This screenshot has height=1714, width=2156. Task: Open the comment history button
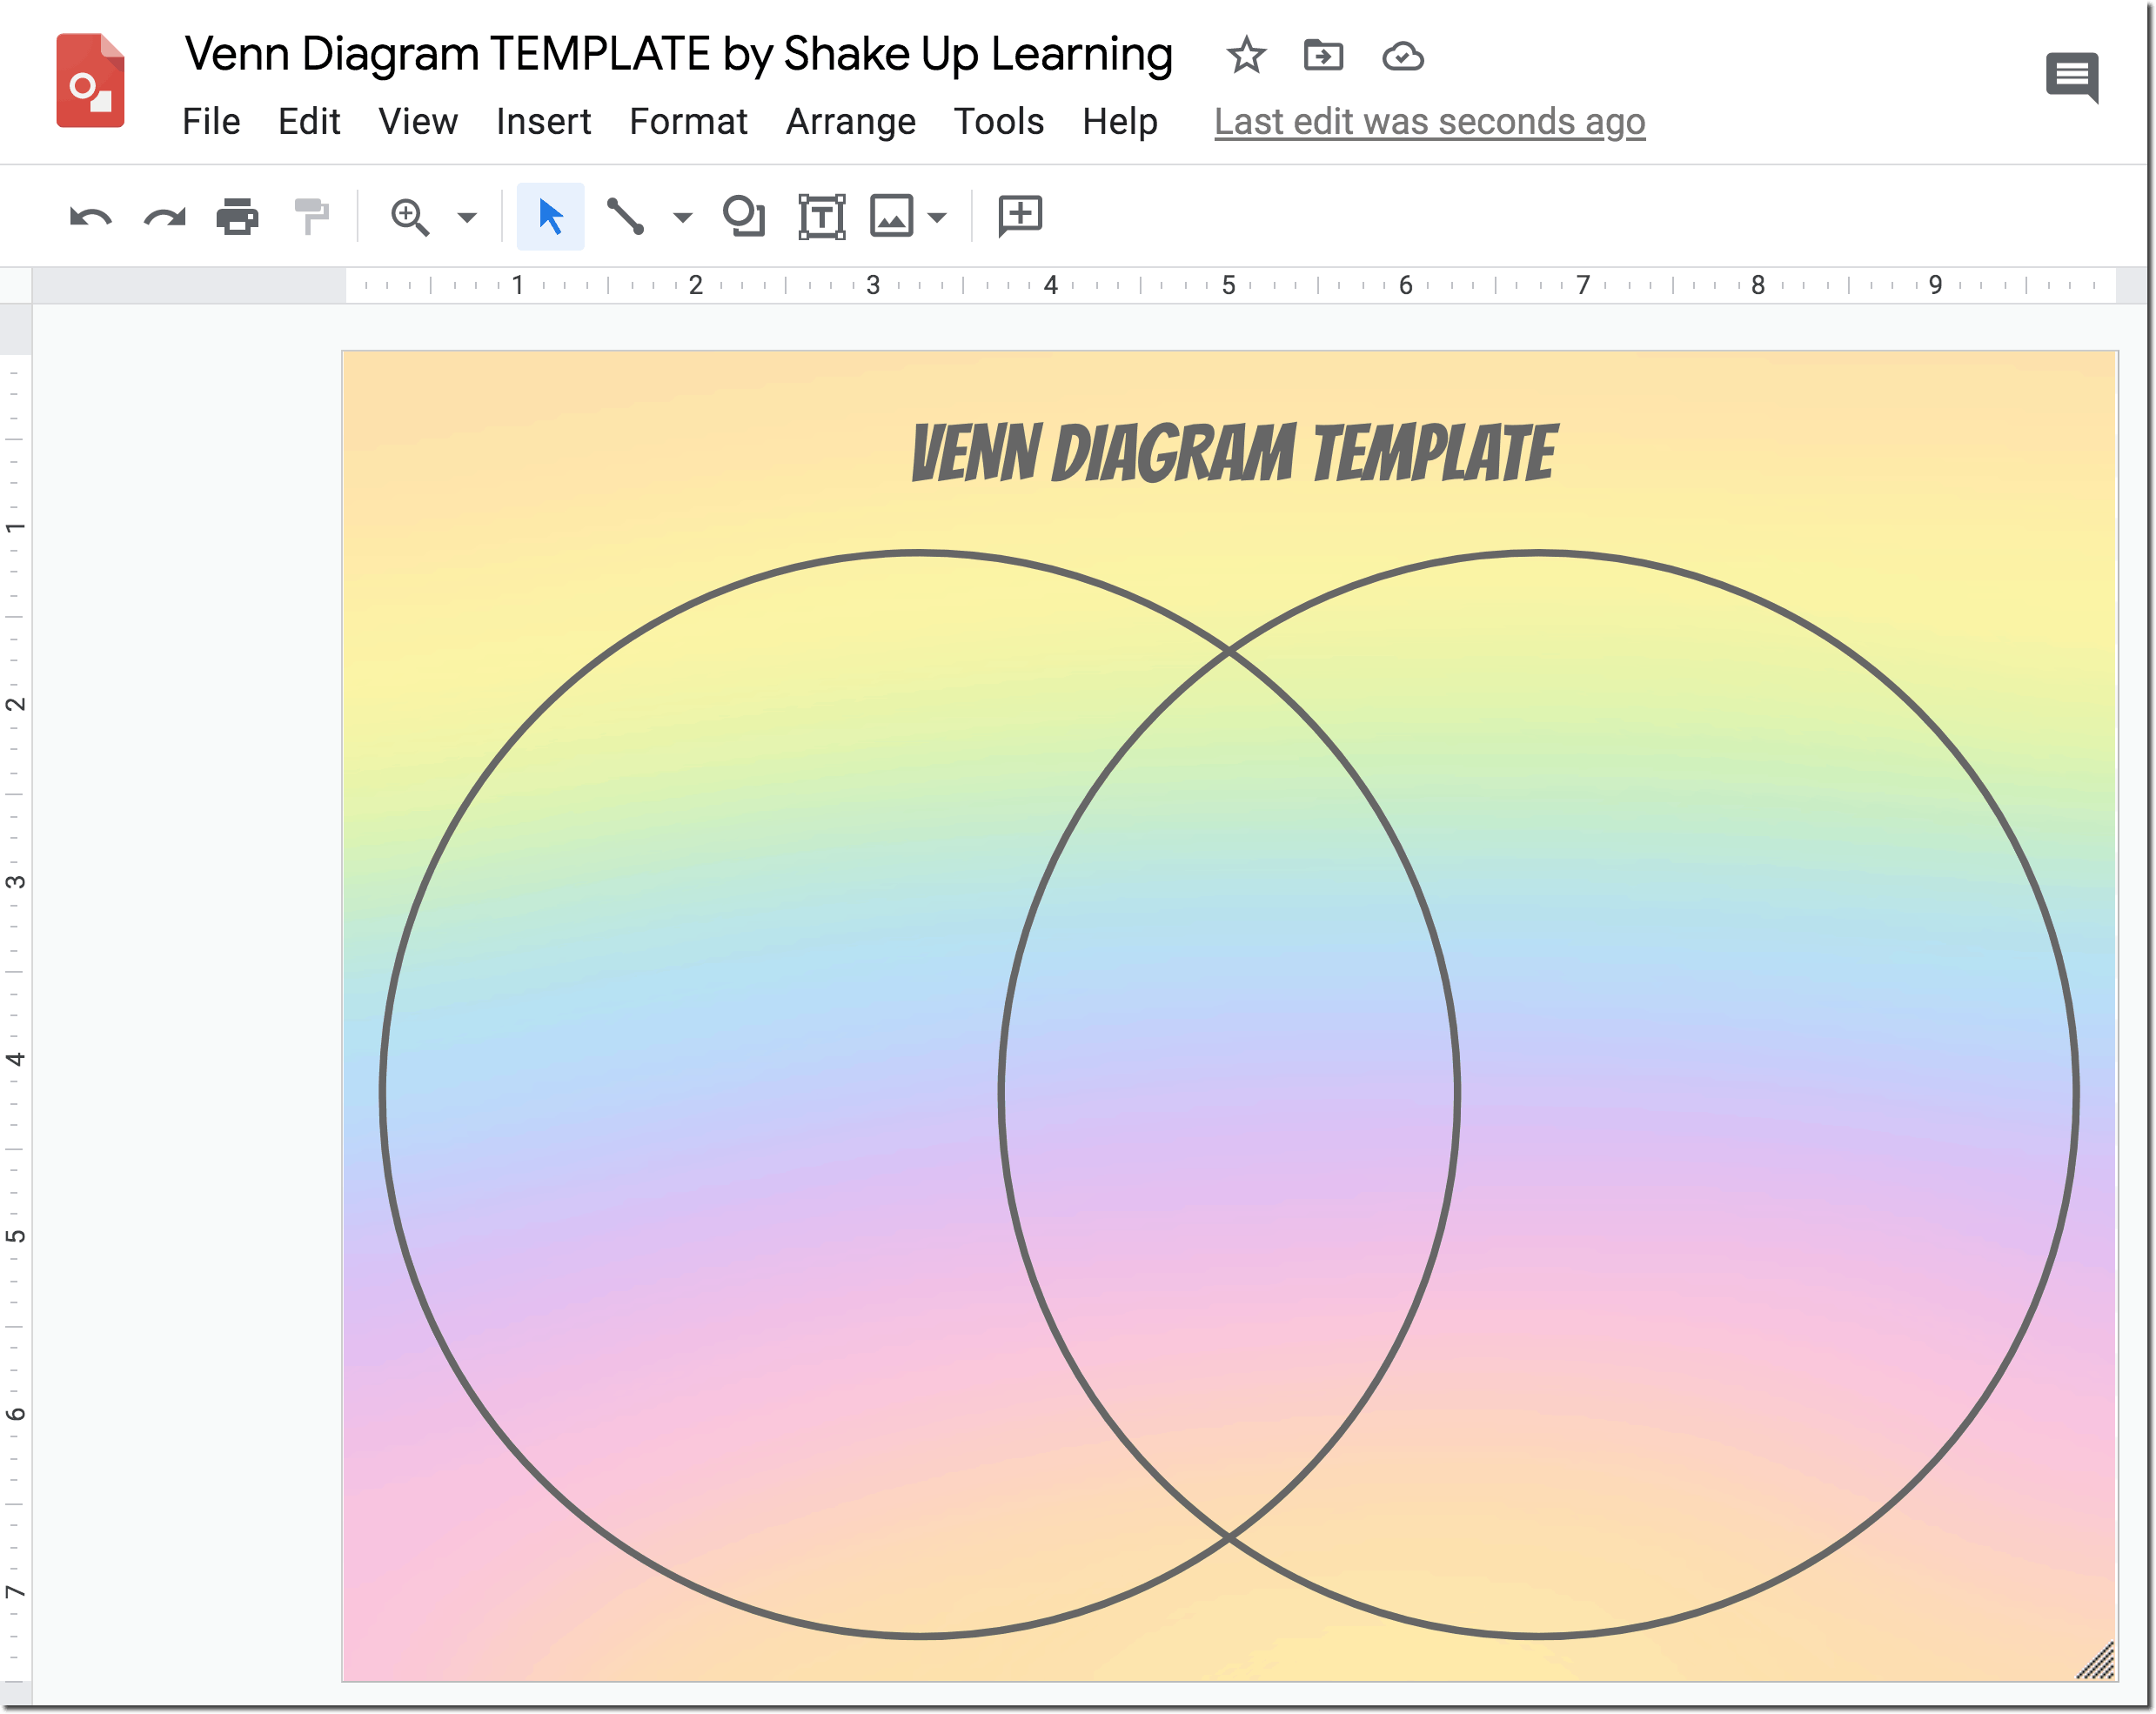point(2072,77)
